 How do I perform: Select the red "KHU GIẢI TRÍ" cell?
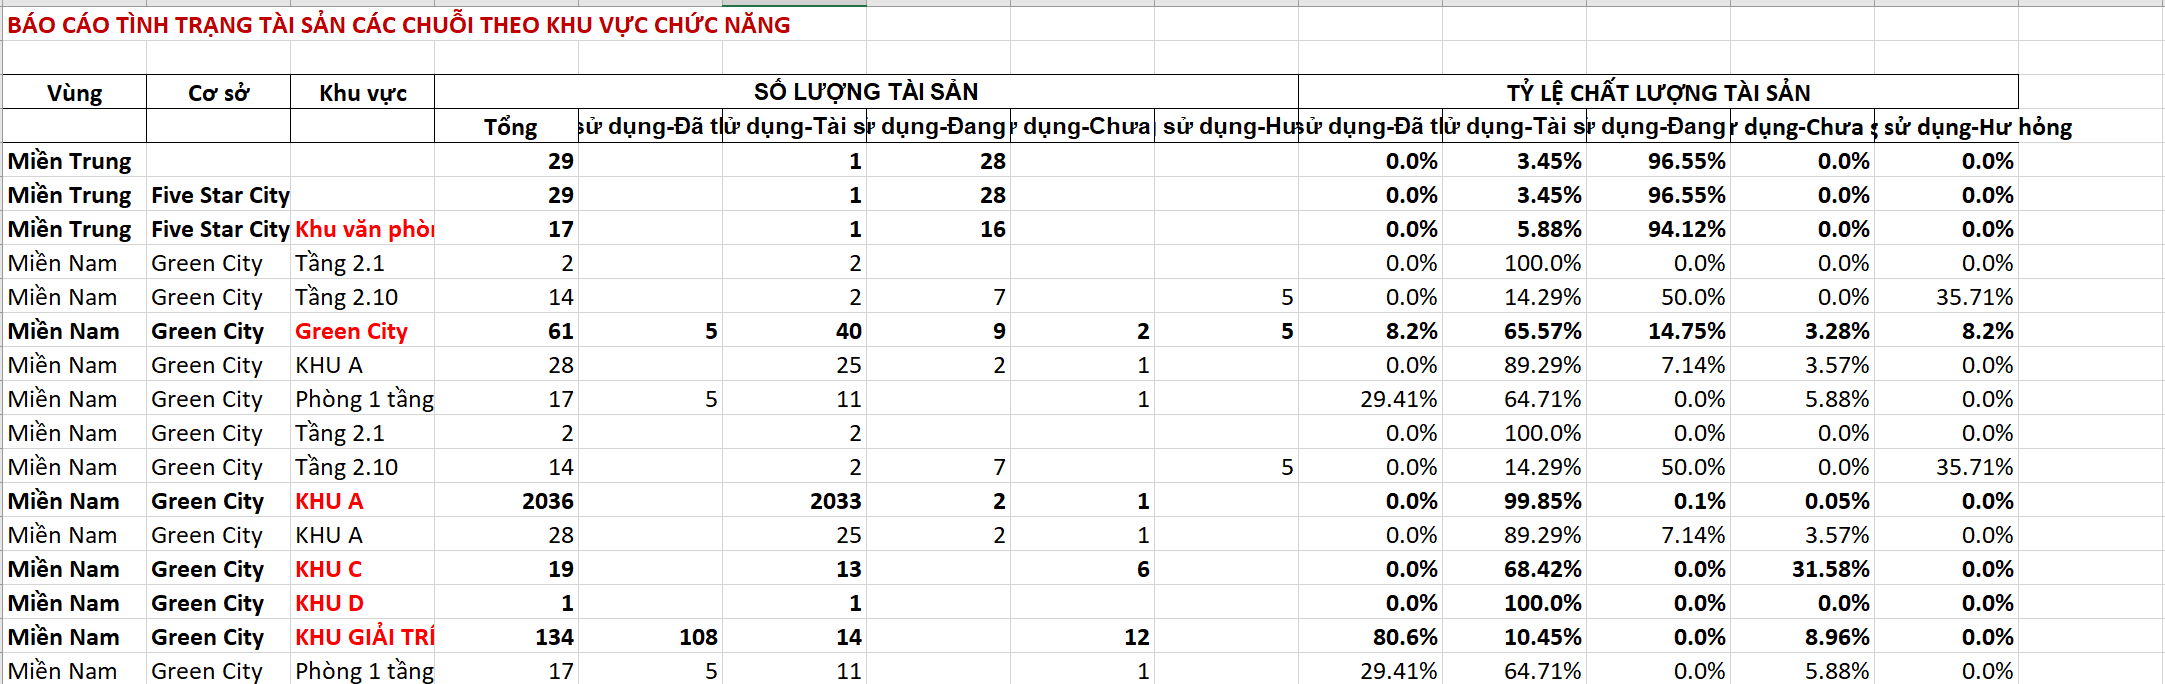pyautogui.click(x=363, y=637)
